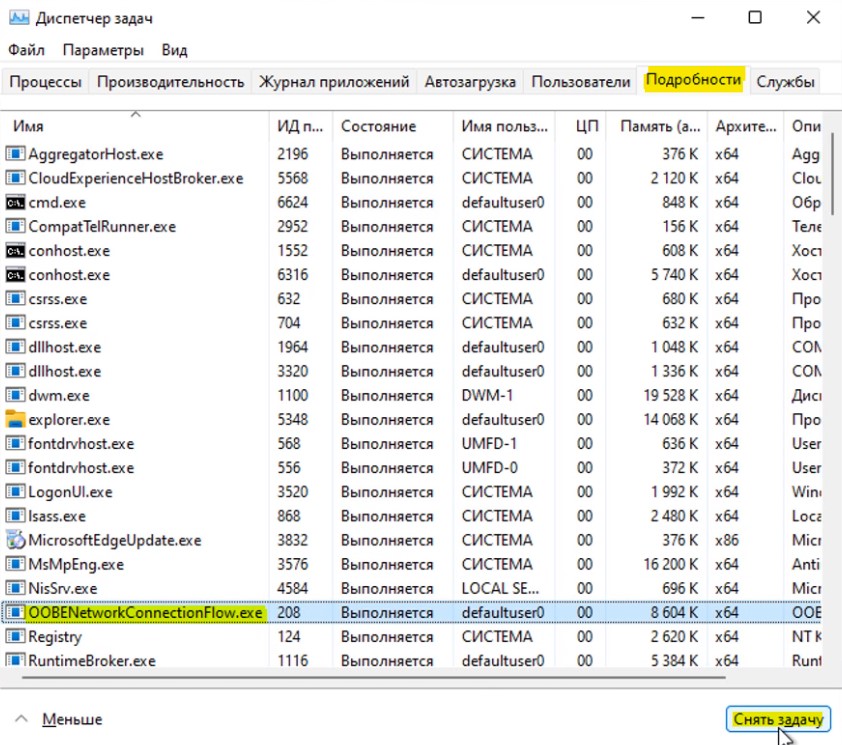
Task: Collapse view with the Меньше chevron
Action: [21, 719]
